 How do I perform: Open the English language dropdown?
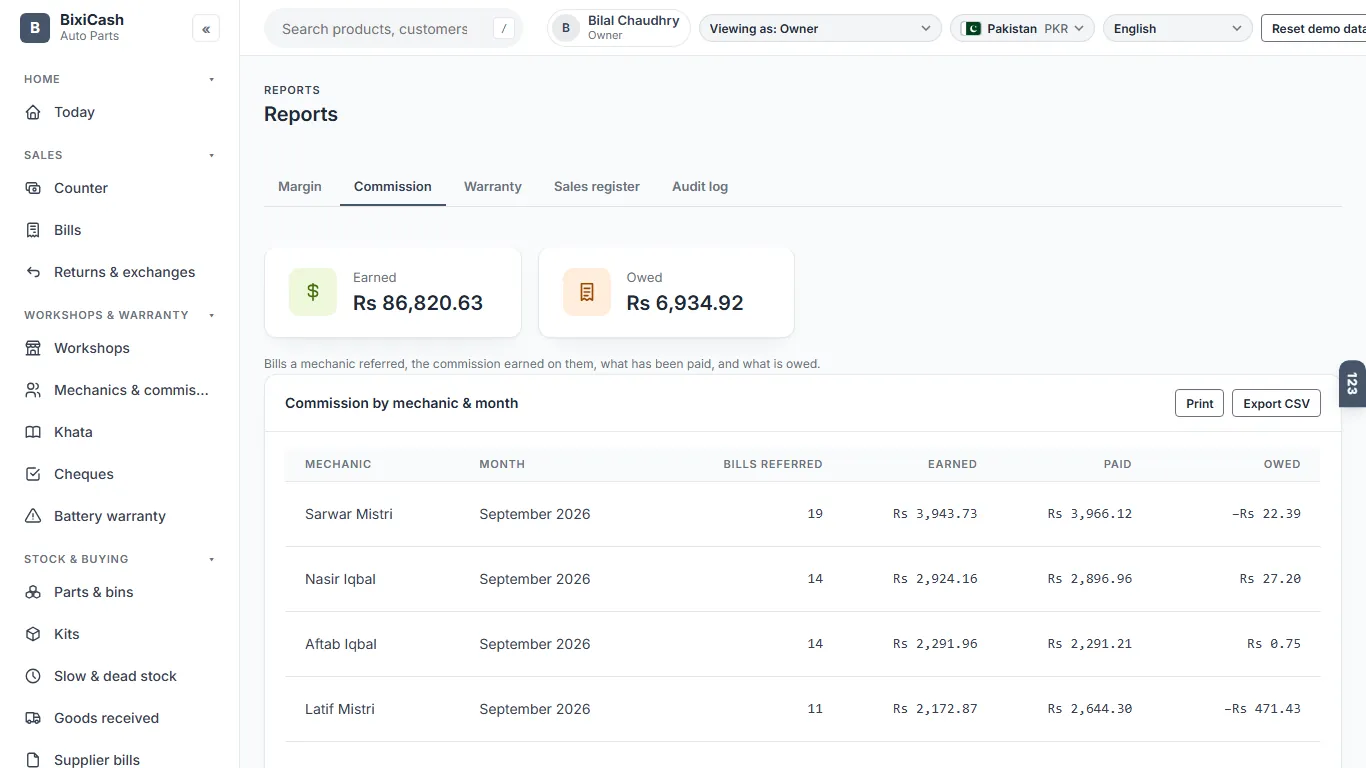tap(1177, 29)
